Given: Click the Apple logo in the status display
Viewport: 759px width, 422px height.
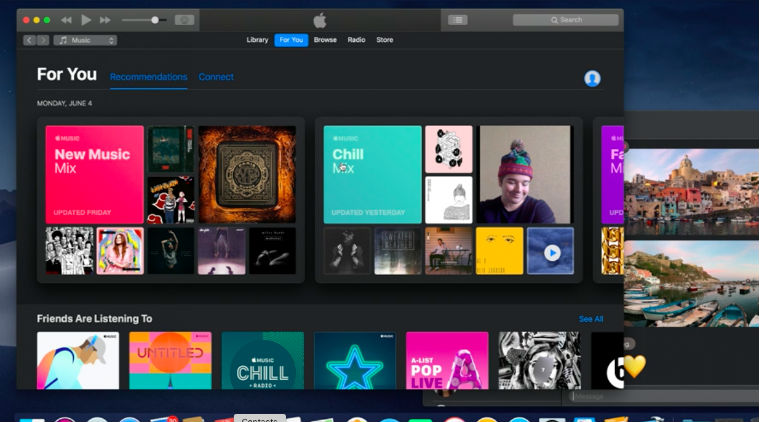Looking at the screenshot, I should tap(320, 20).
